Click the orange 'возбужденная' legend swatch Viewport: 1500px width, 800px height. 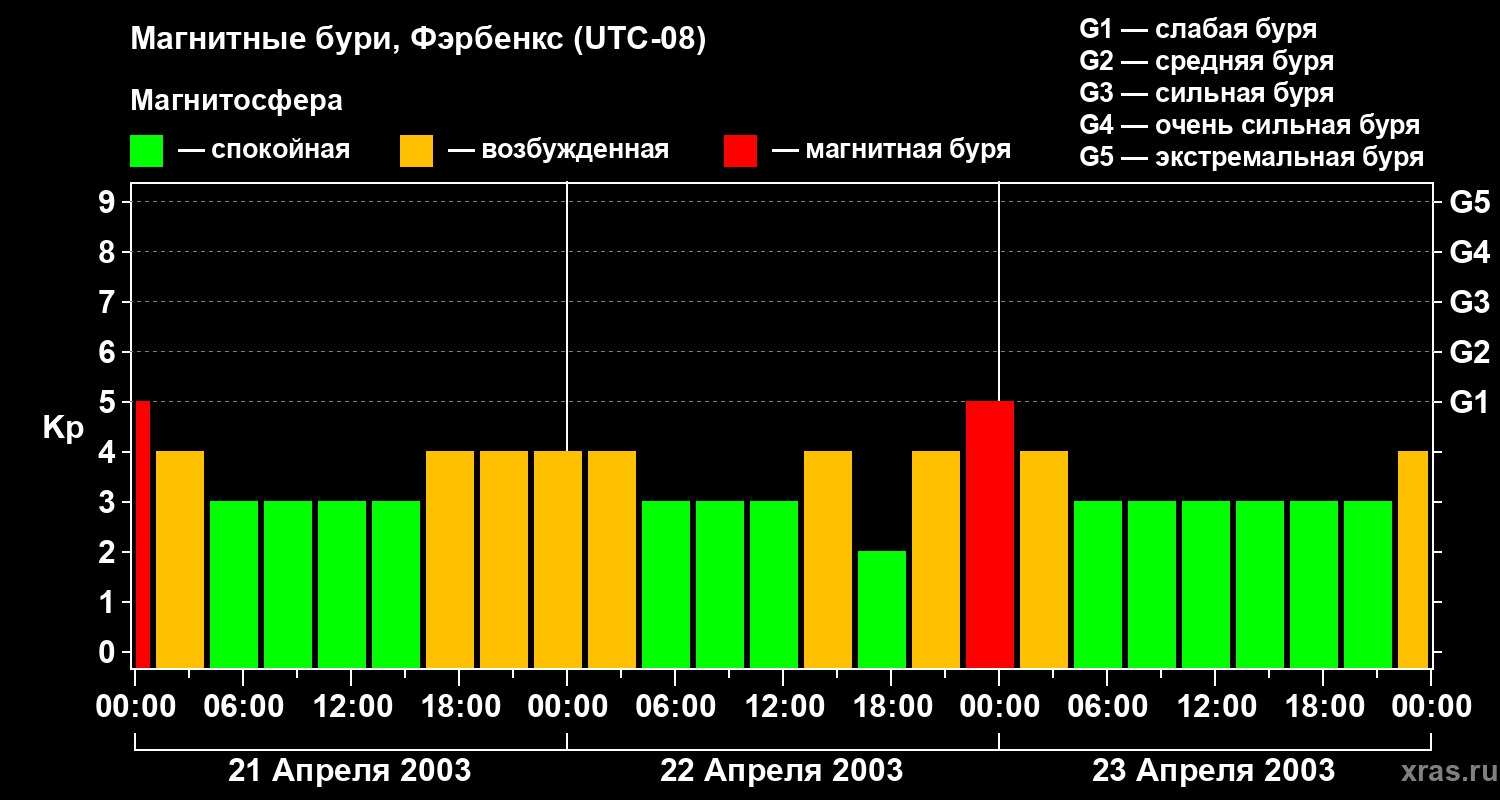click(416, 151)
